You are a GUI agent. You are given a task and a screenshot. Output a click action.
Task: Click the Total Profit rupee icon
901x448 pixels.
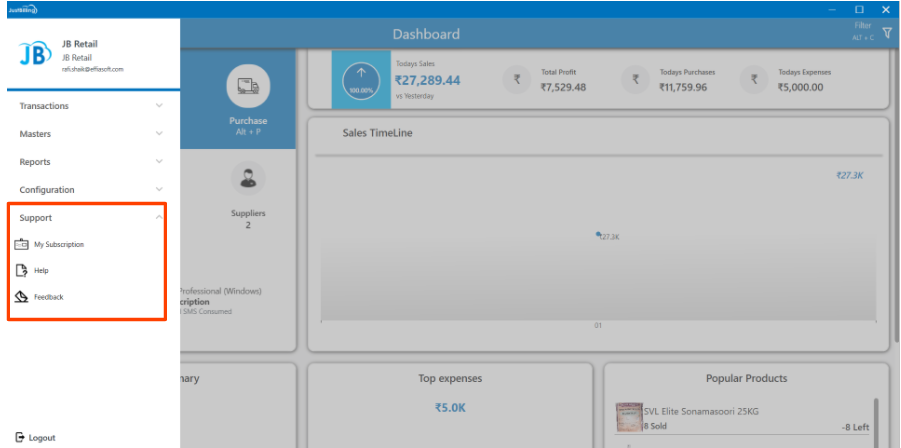(516, 80)
